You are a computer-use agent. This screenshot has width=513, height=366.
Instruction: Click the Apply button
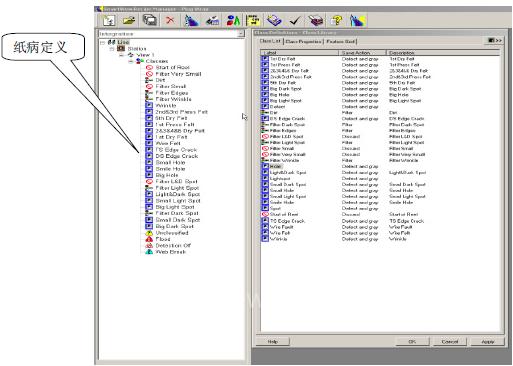coord(487,342)
